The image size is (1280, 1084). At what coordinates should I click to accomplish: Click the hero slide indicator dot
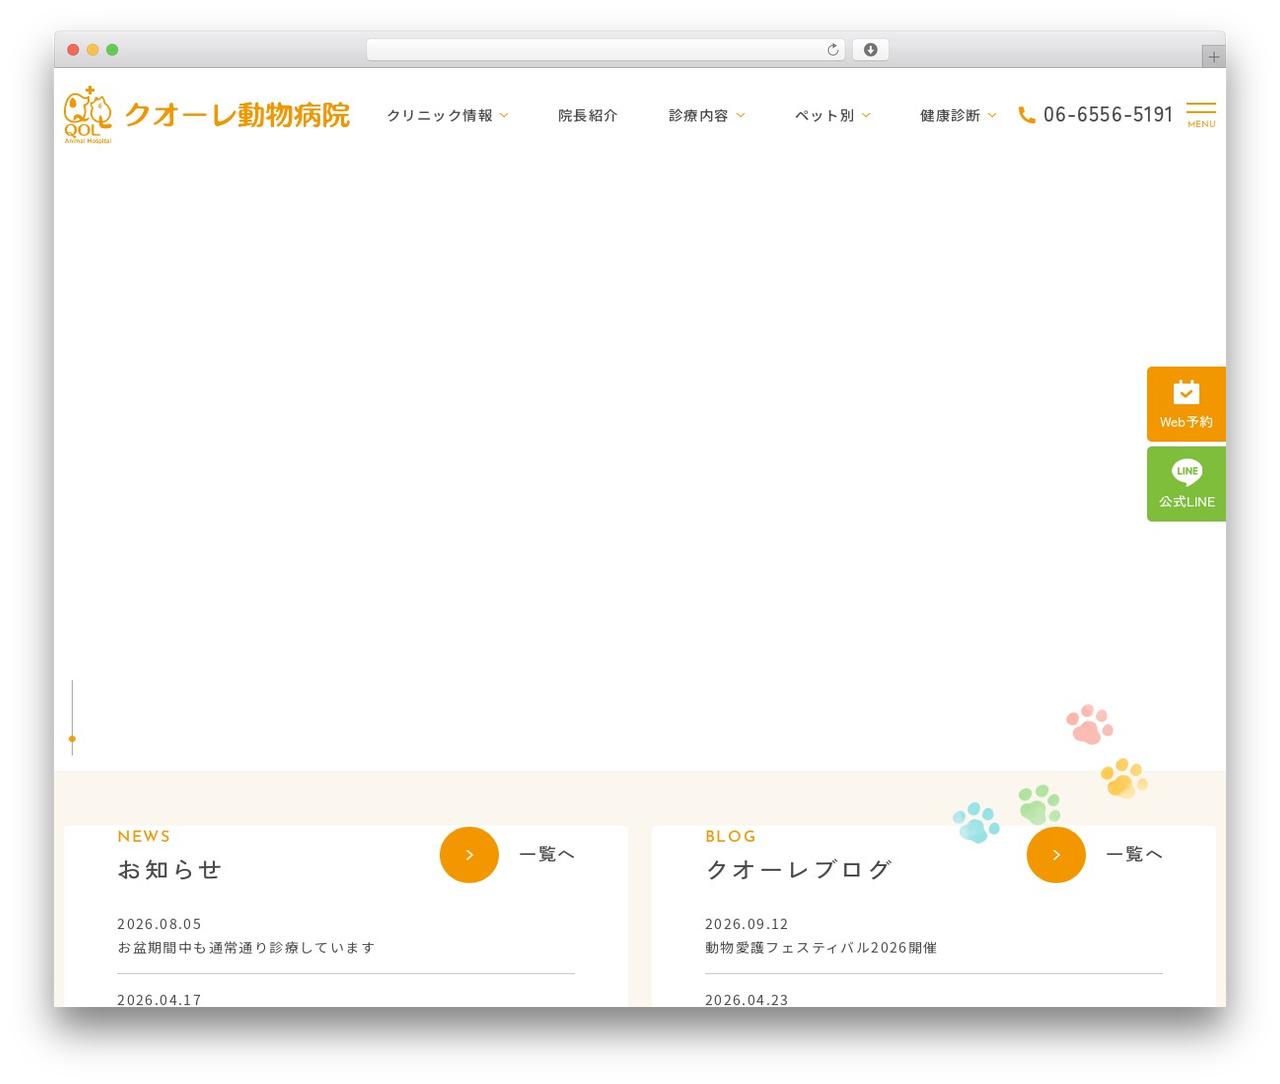pyautogui.click(x=72, y=739)
